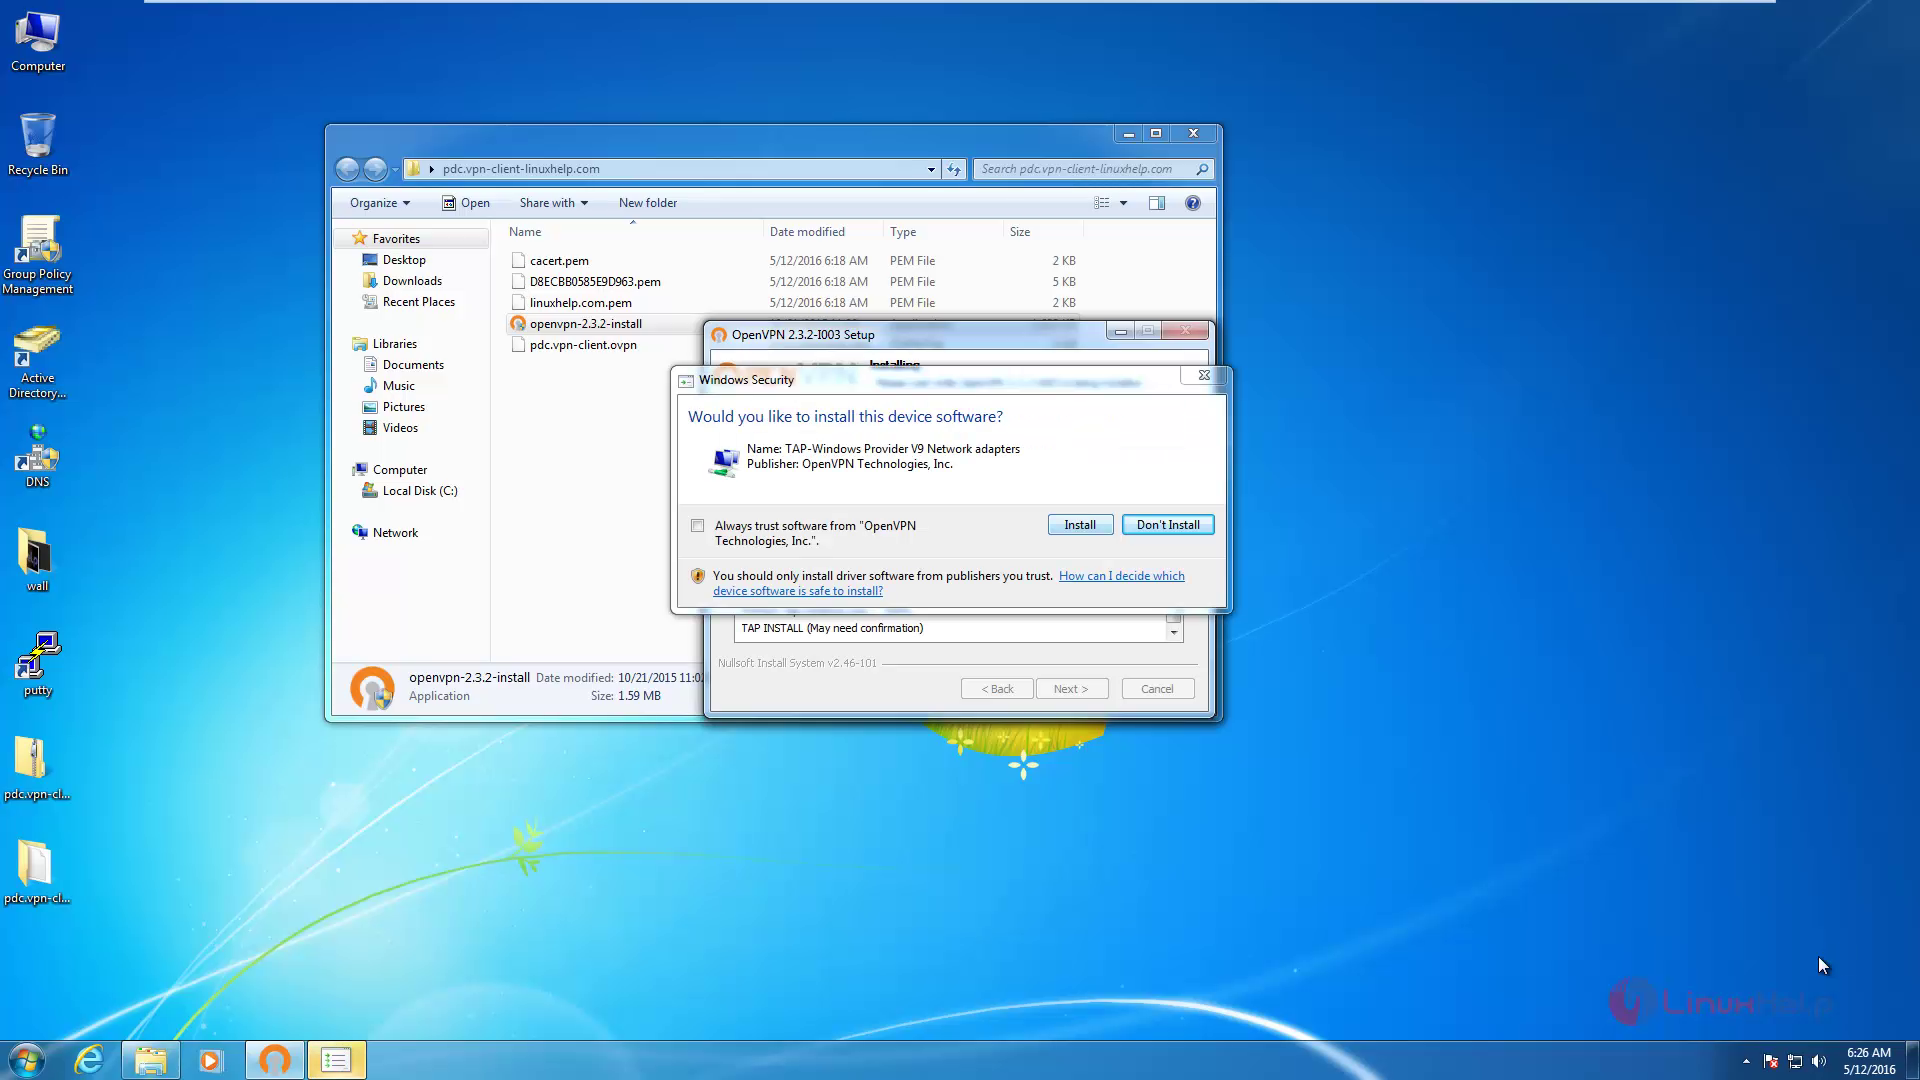Switch to OpenVPN installer taskbar button
The height and width of the screenshot is (1080, 1920).
(x=275, y=1060)
